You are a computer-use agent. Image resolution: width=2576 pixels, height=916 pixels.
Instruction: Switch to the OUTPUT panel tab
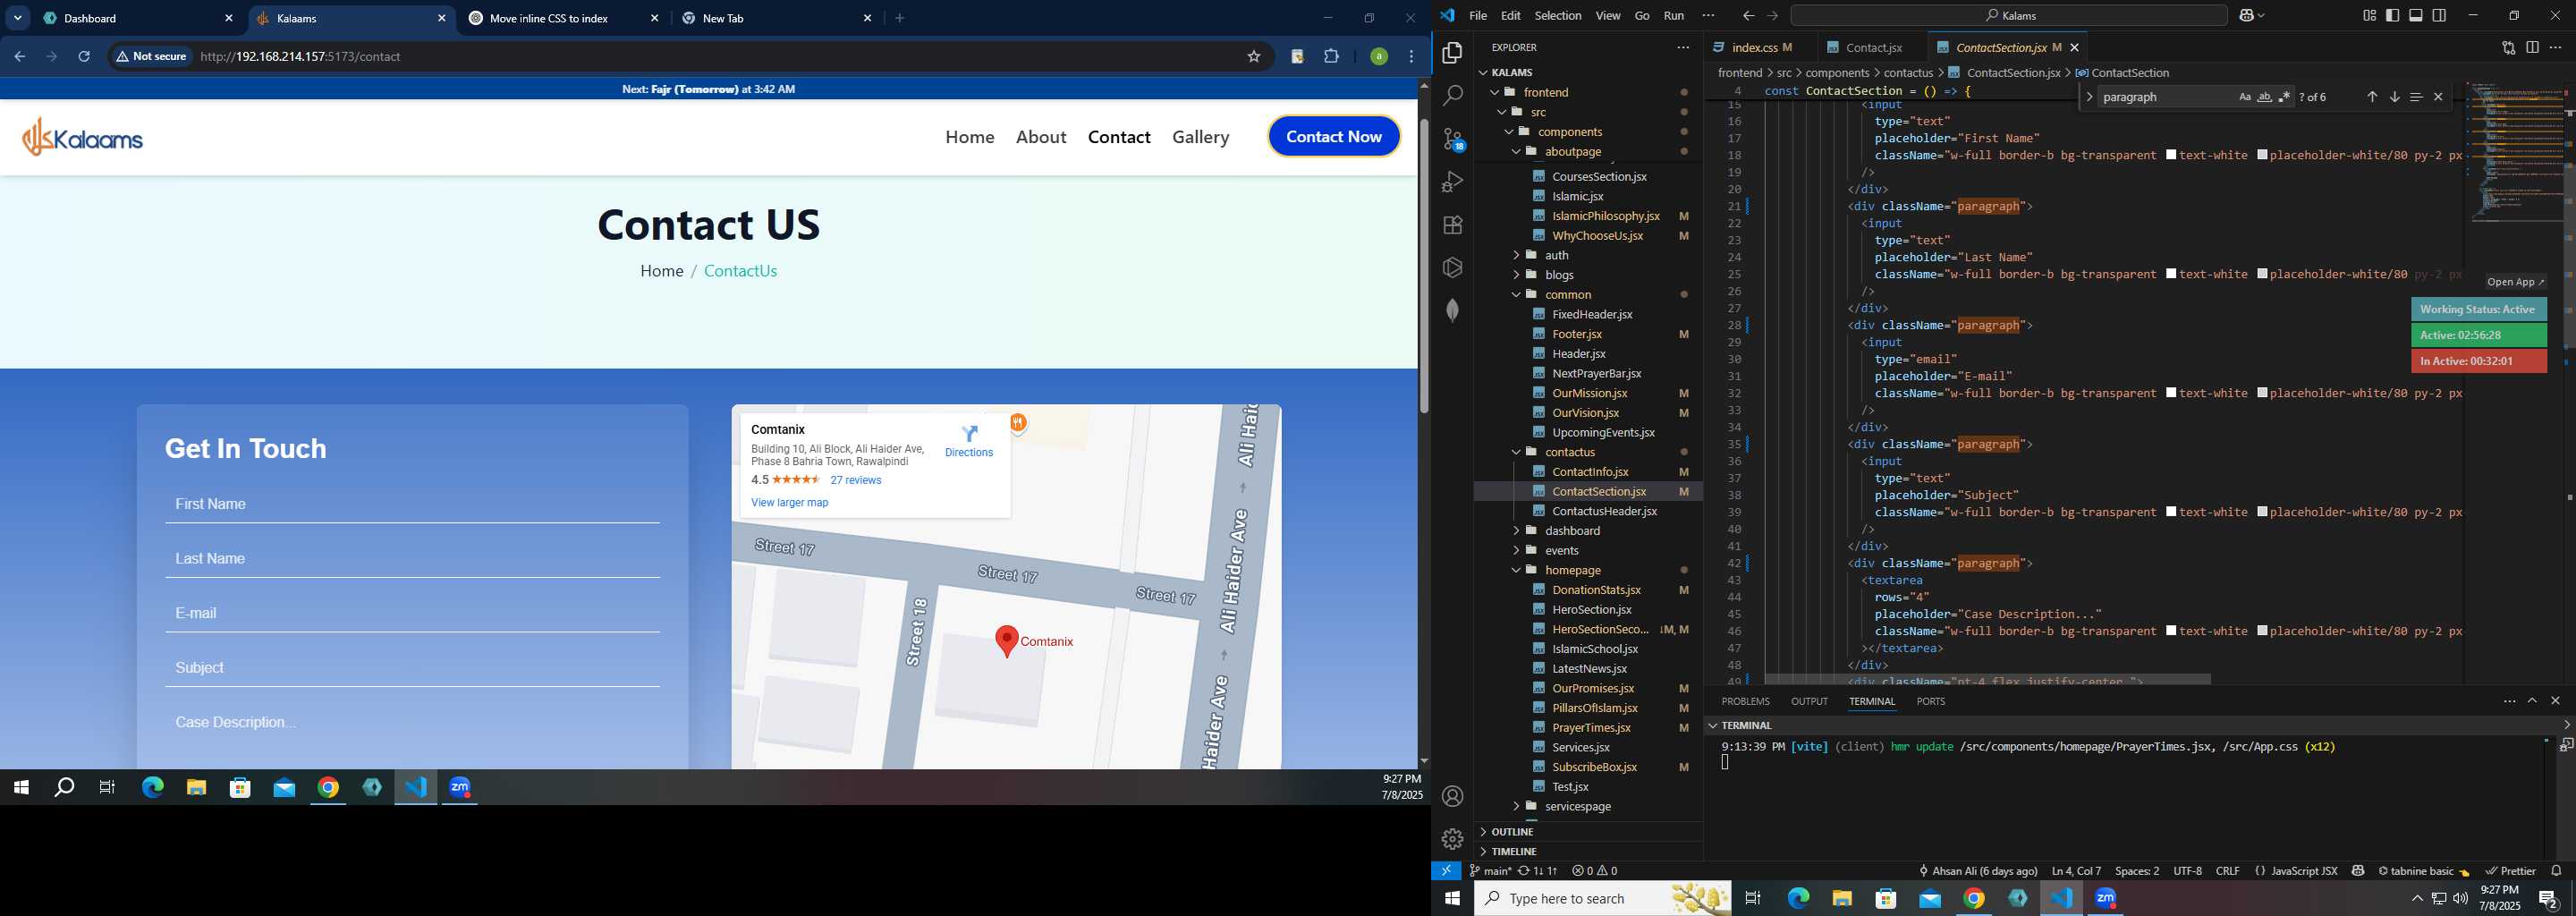(1809, 701)
